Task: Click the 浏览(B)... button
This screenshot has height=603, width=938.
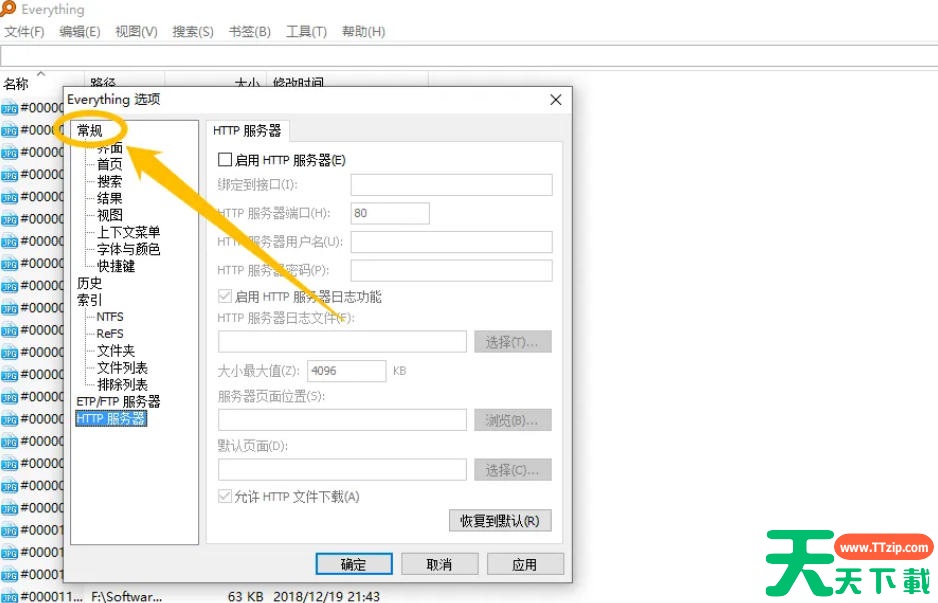Action: click(513, 420)
